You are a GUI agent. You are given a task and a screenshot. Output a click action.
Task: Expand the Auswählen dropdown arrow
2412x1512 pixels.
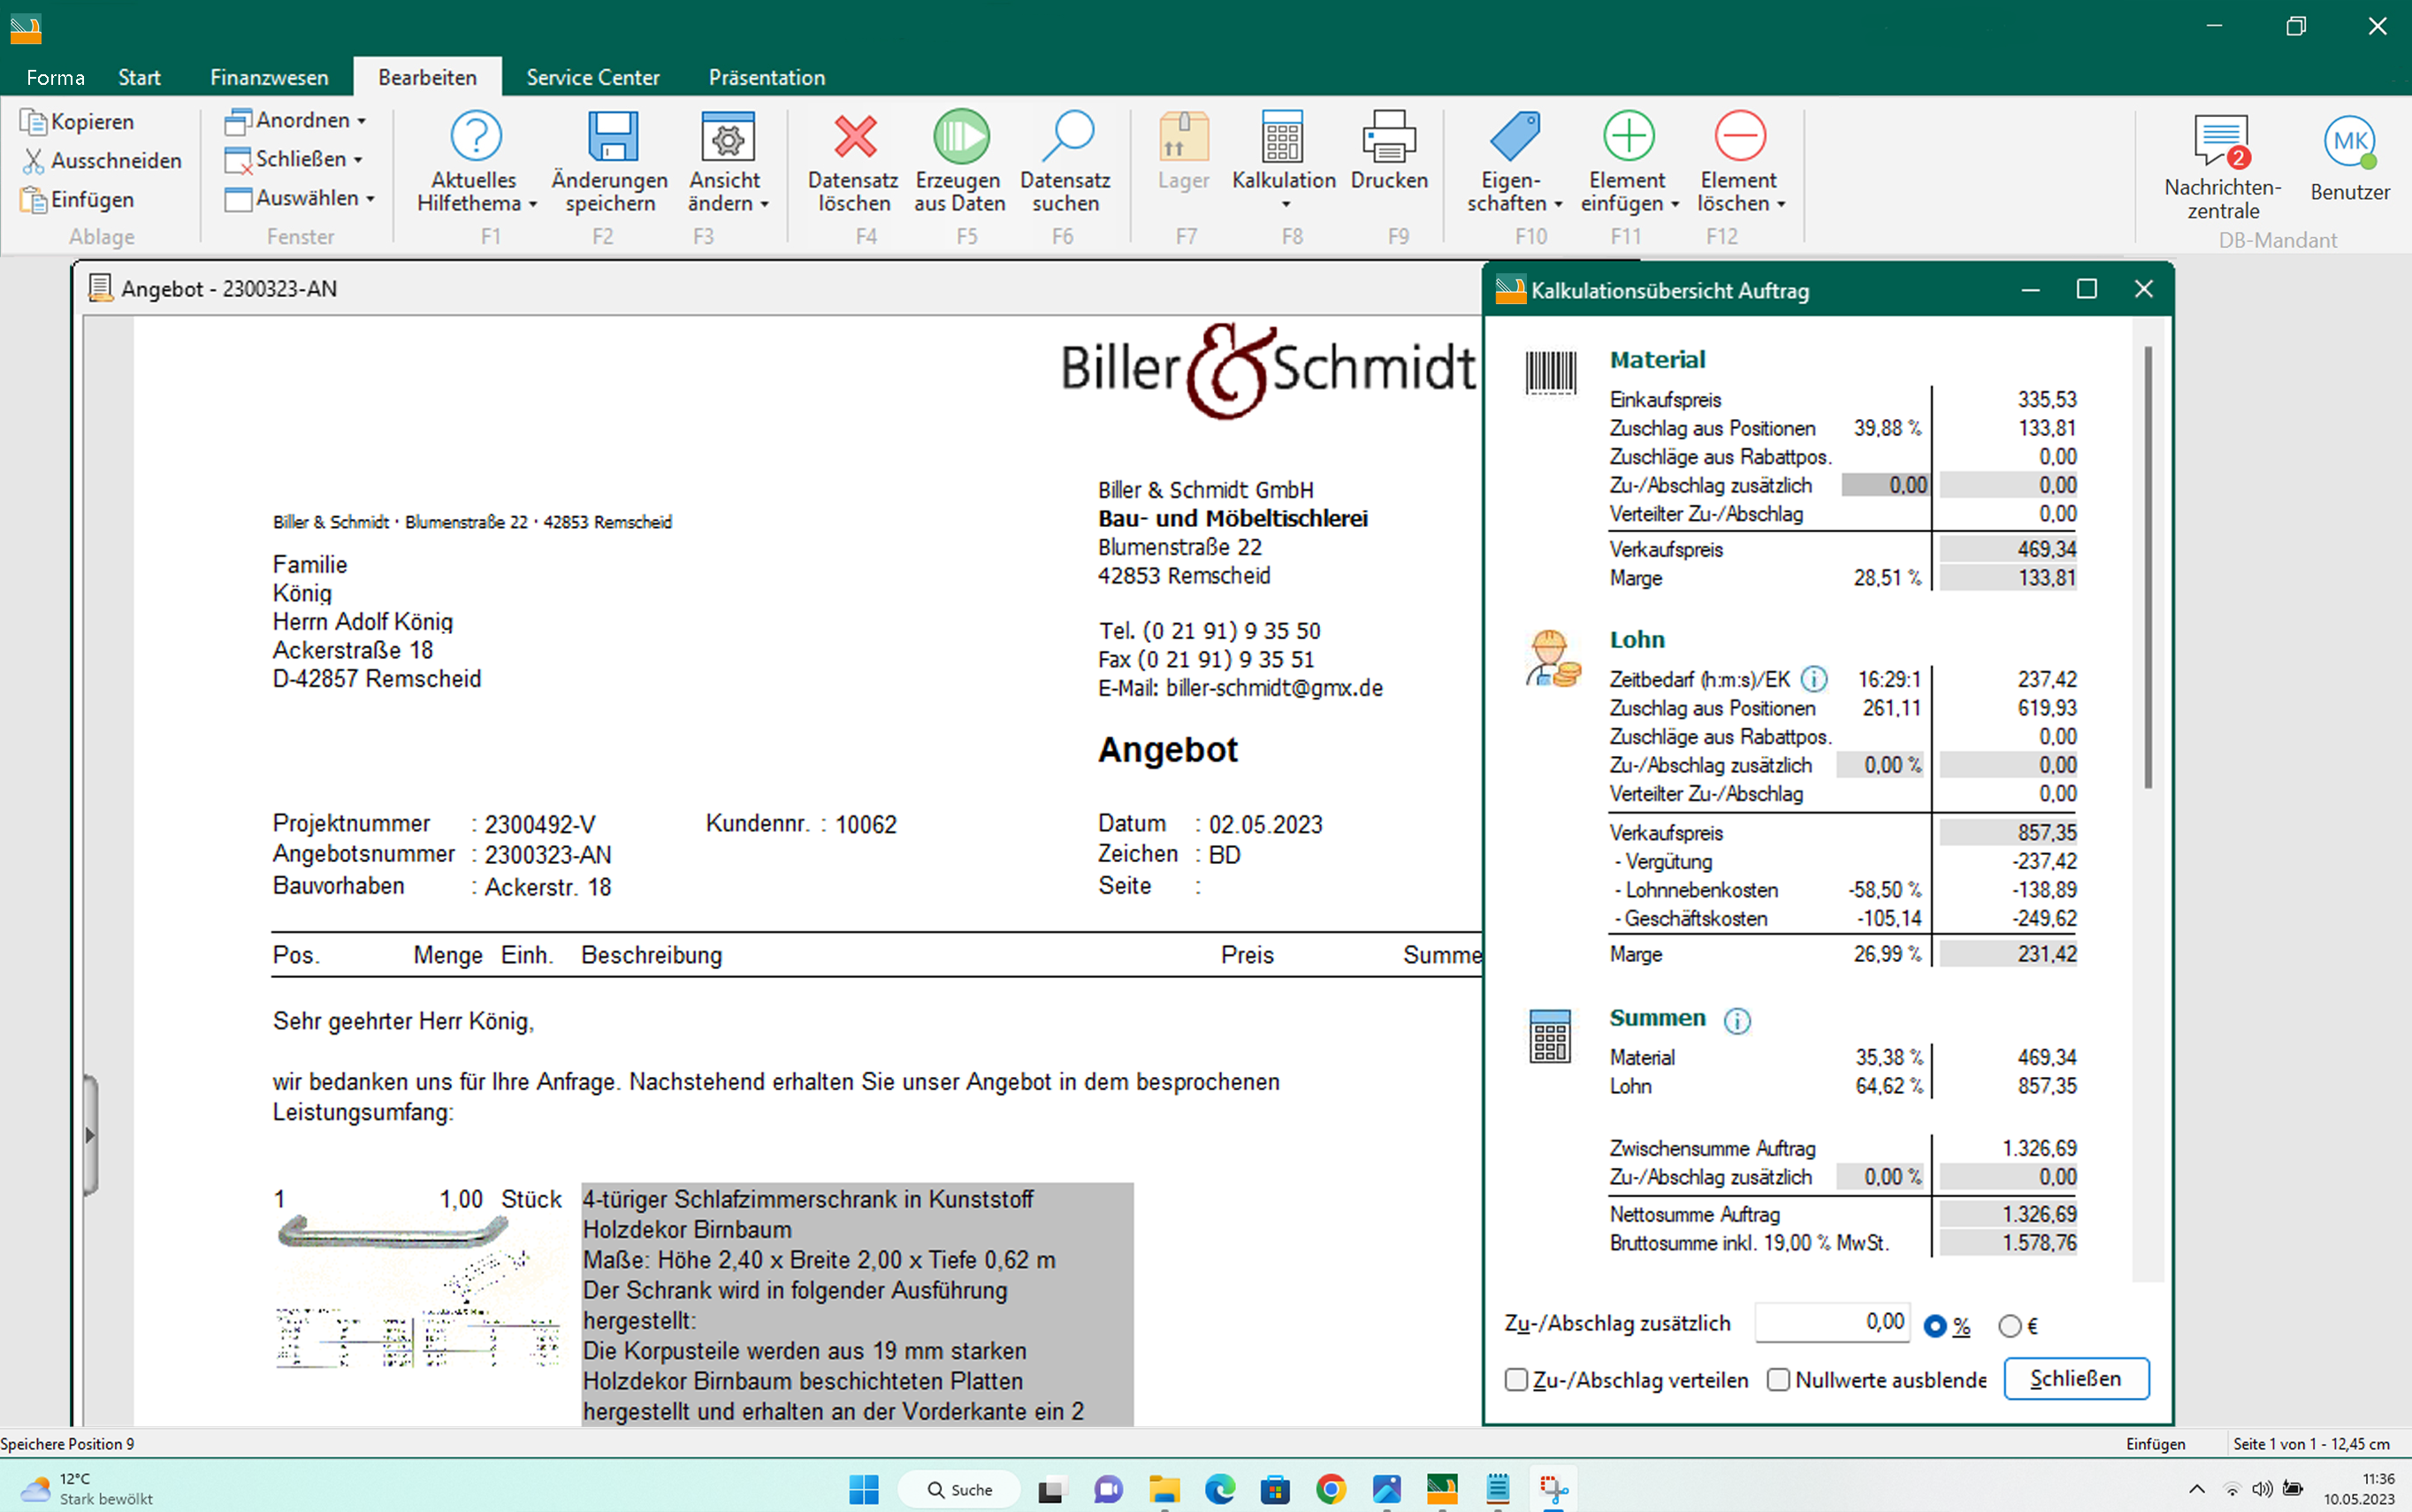pos(370,199)
